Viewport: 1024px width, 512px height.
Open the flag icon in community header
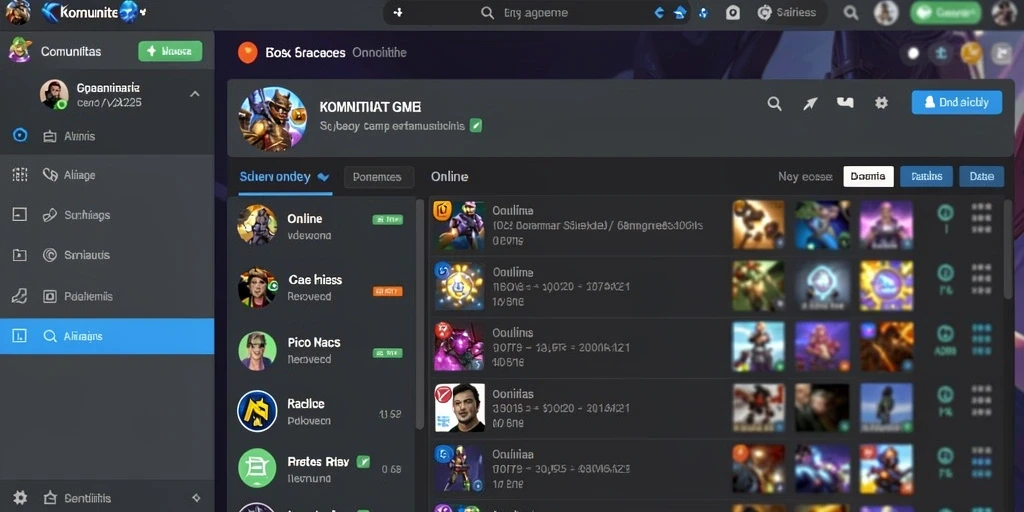point(845,103)
